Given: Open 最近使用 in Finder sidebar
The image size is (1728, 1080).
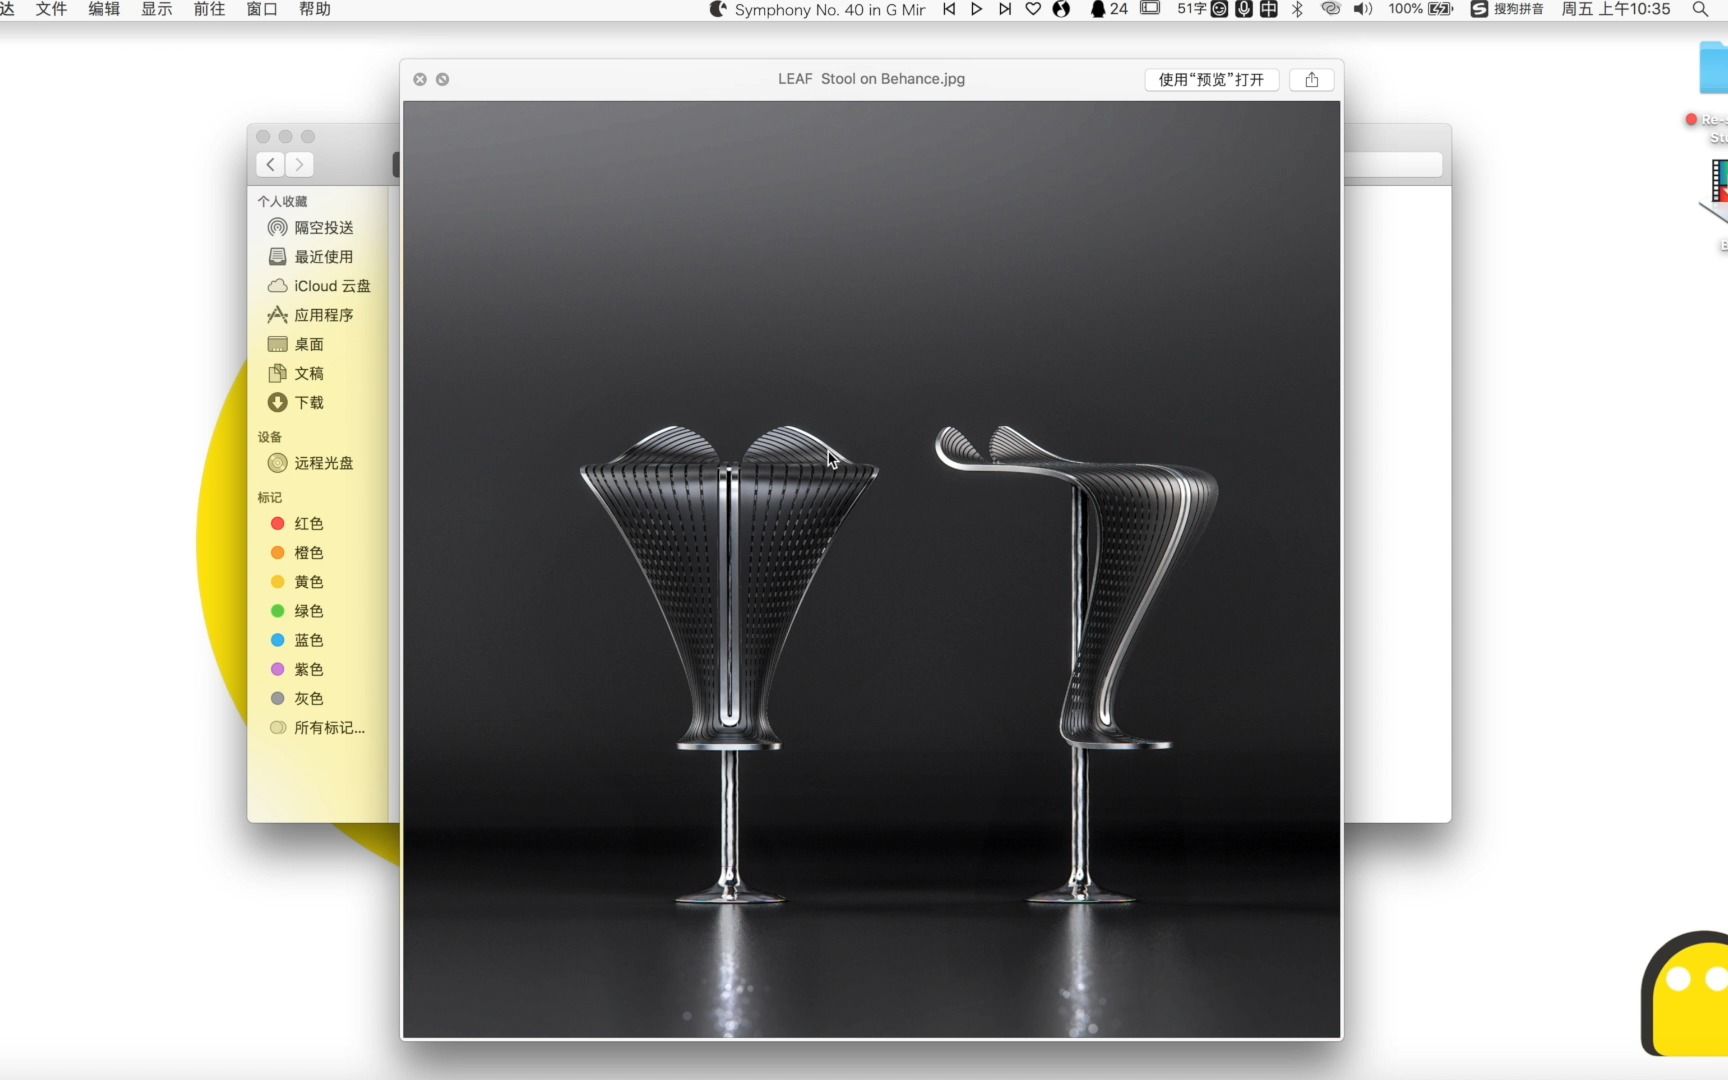Looking at the screenshot, I should click(311, 257).
